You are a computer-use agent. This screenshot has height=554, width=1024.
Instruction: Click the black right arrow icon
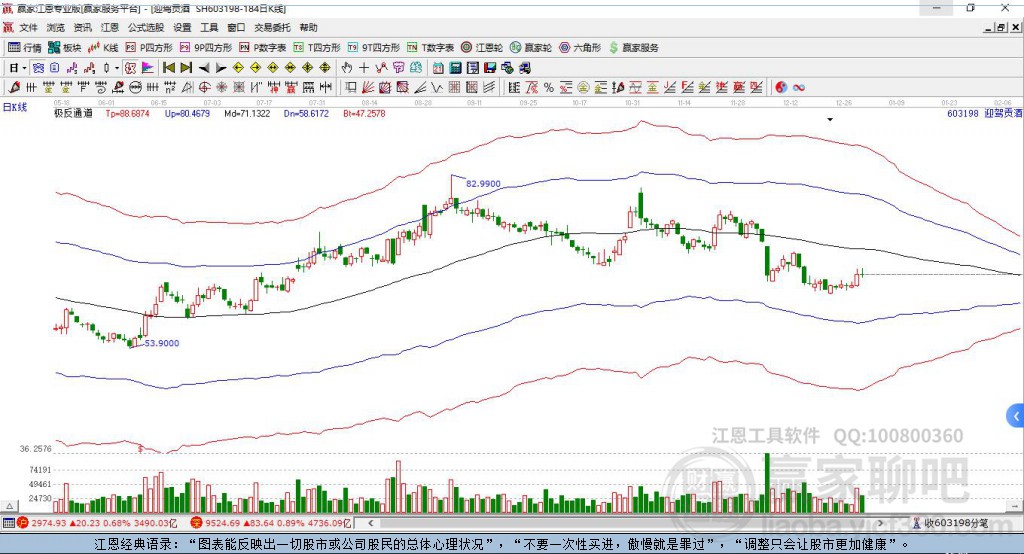tap(221, 68)
